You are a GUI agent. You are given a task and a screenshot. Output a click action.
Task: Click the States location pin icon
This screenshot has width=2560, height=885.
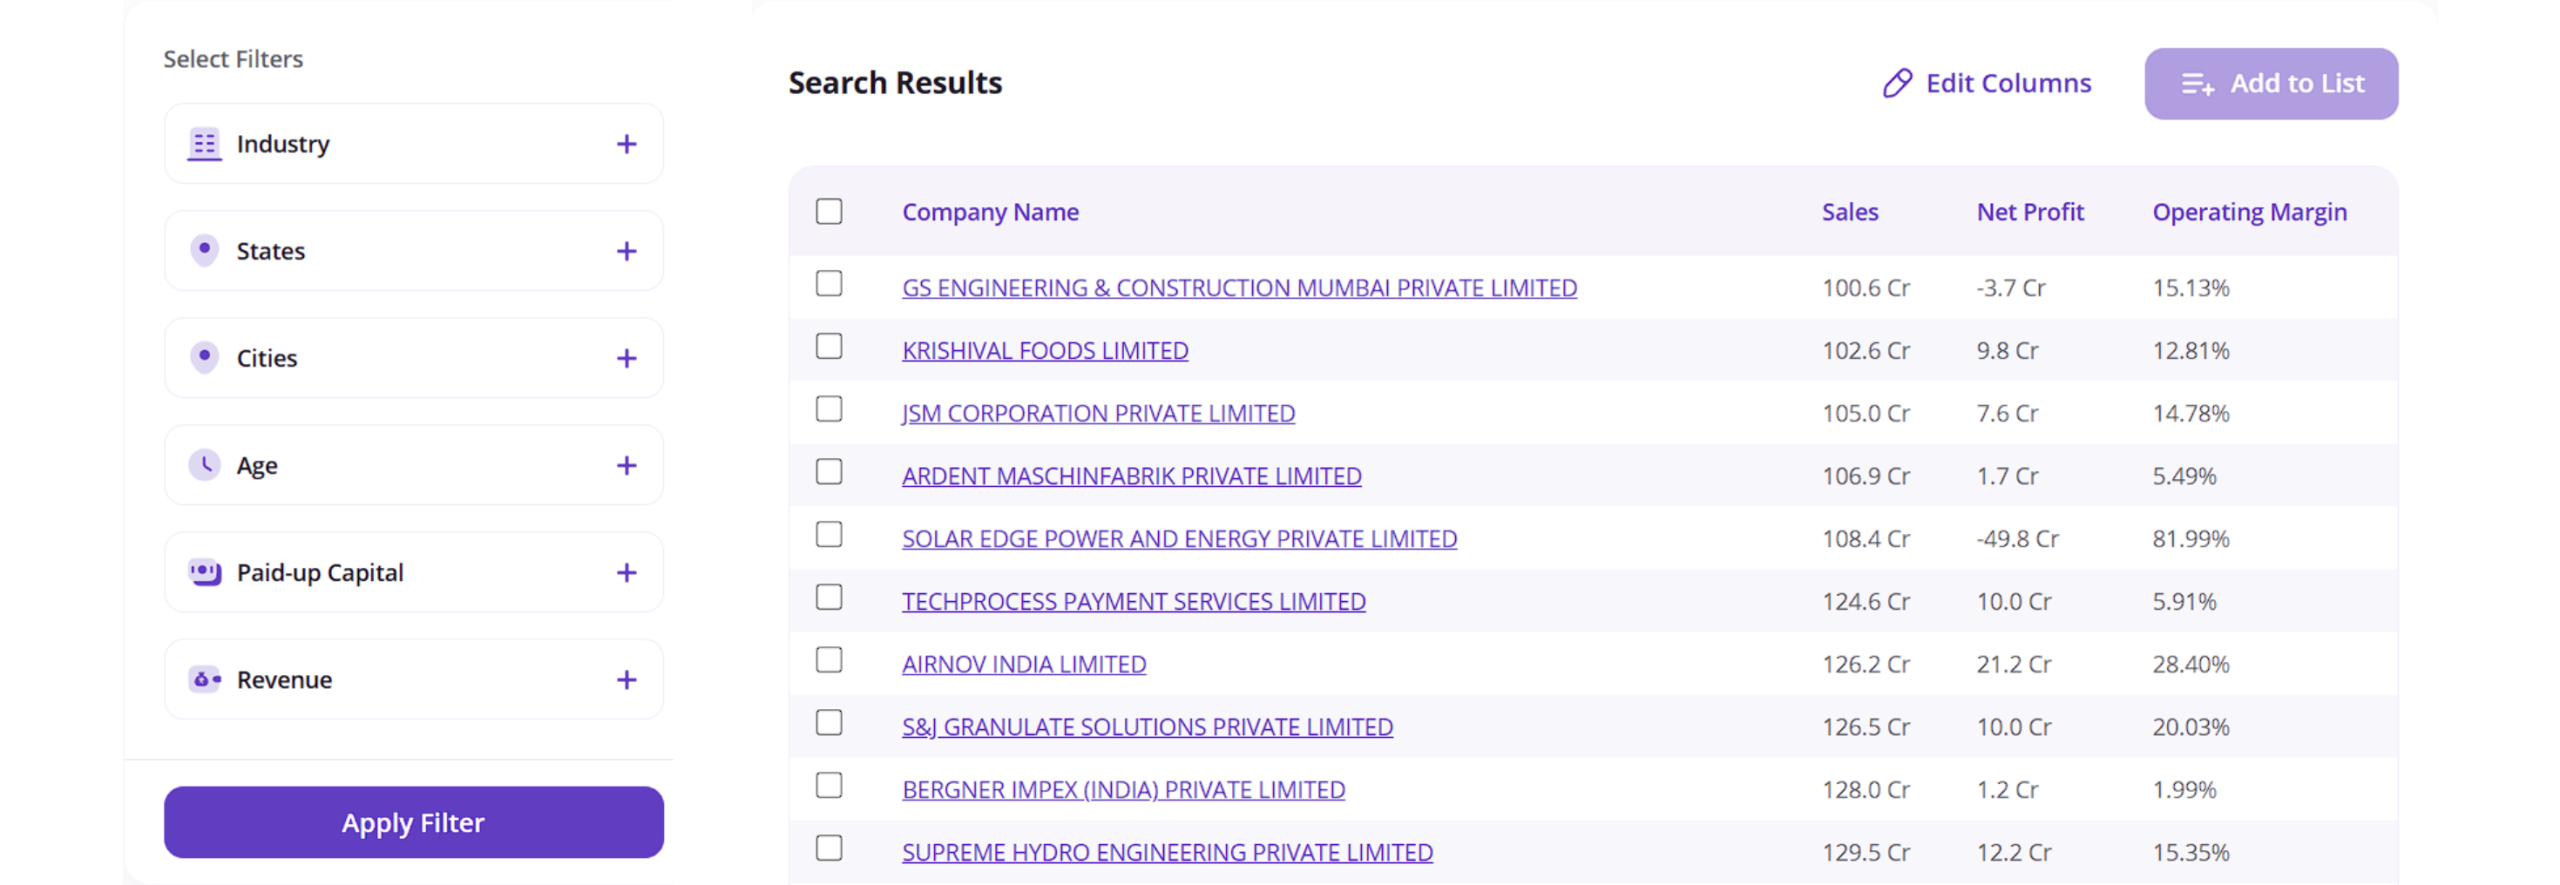tap(204, 250)
